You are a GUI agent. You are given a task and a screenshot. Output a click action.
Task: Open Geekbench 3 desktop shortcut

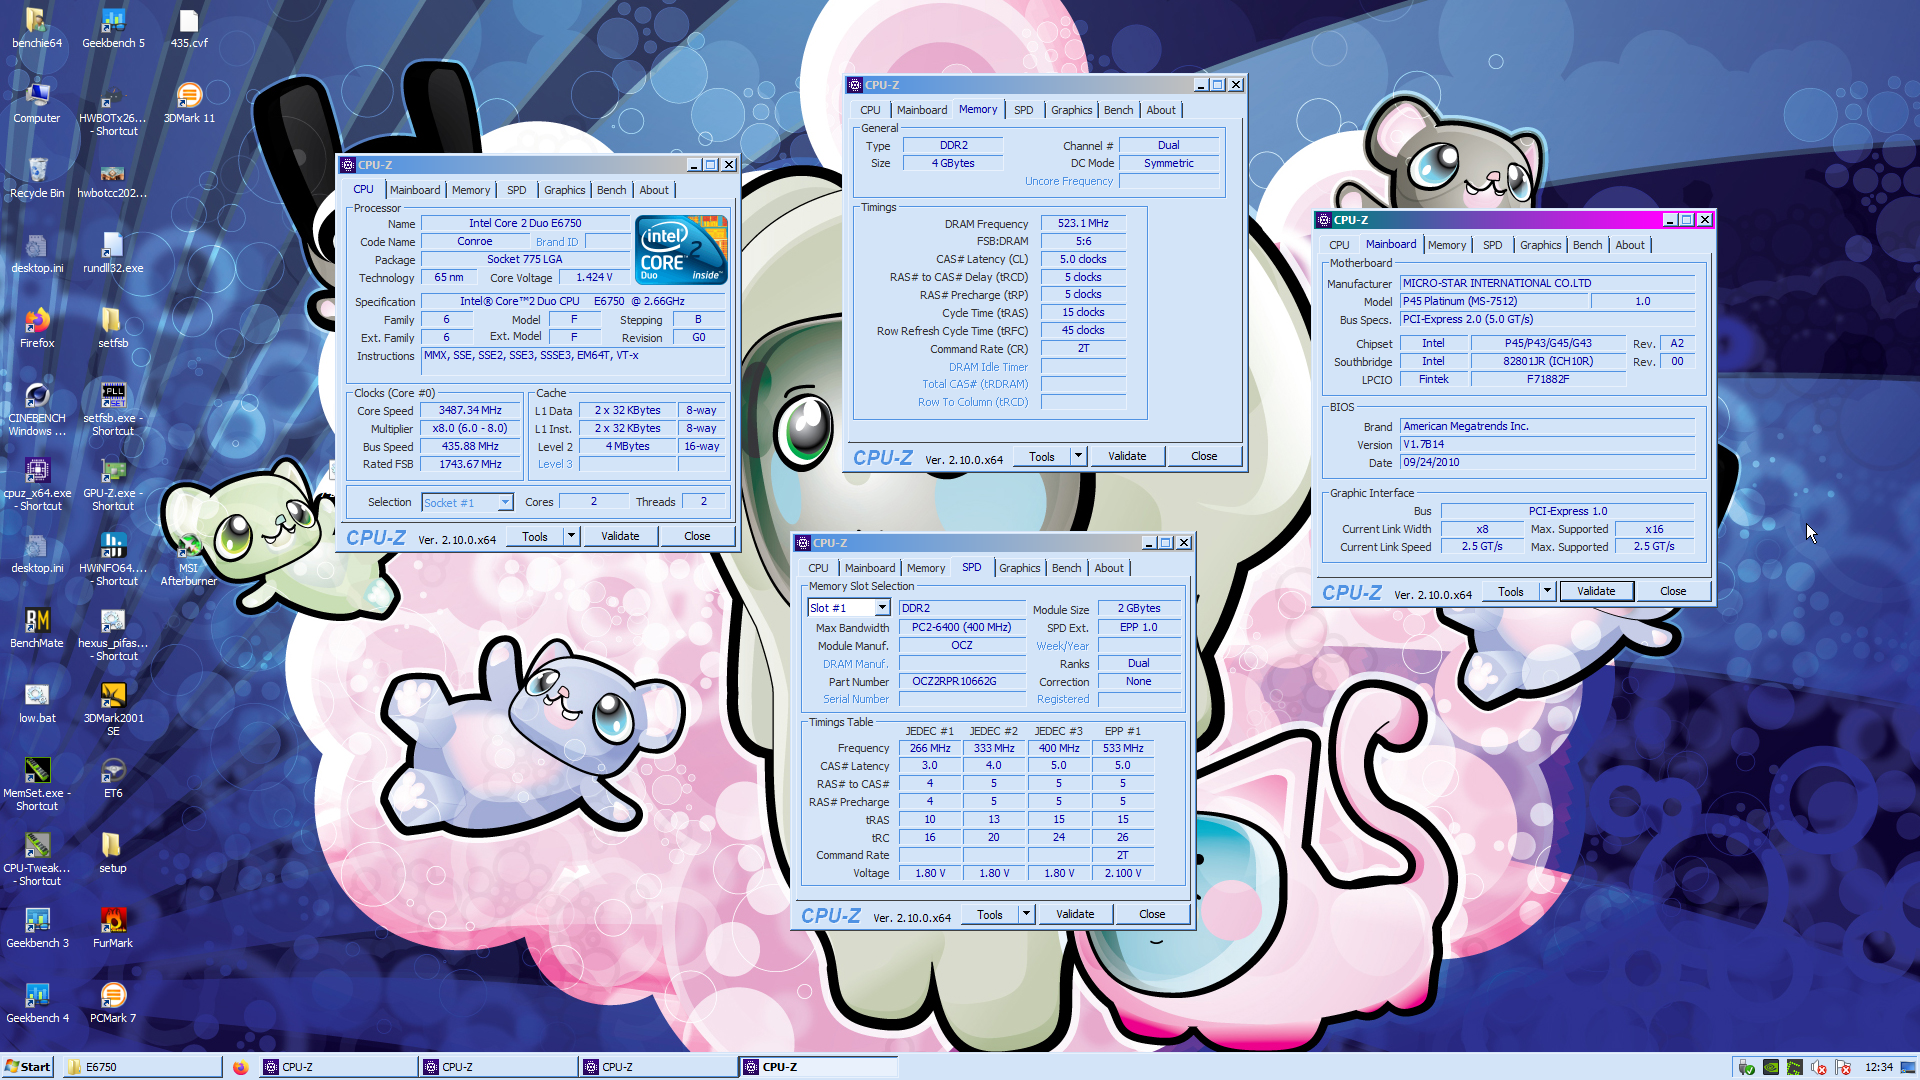pyautogui.click(x=37, y=928)
